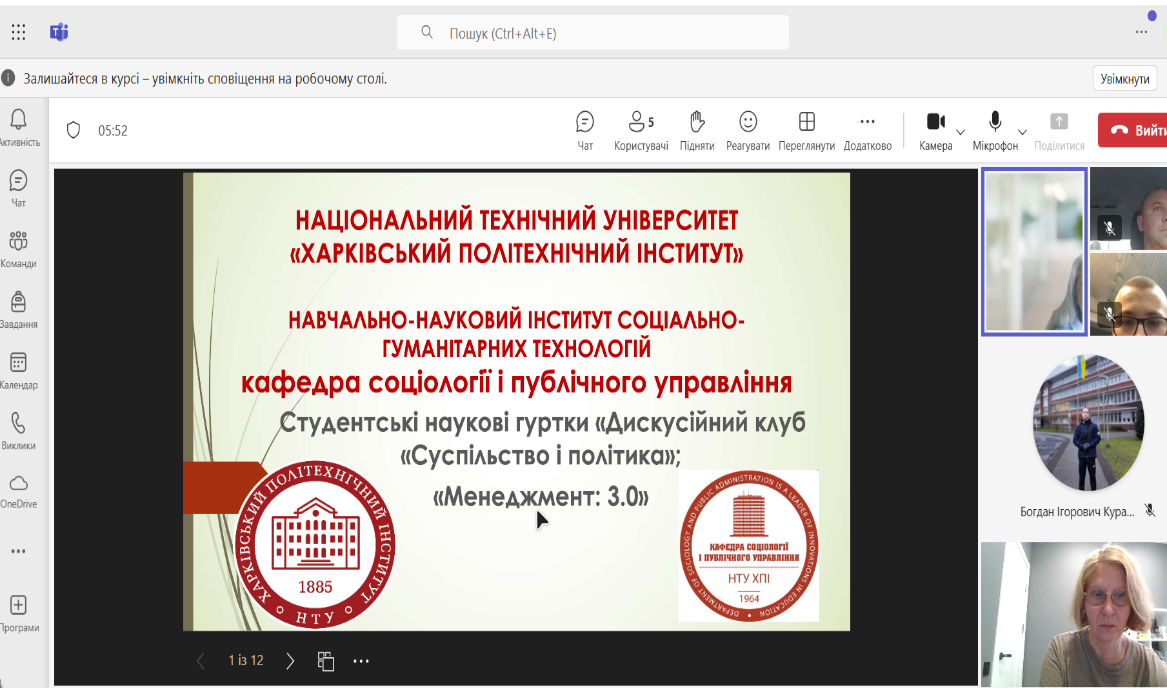Viewport: 1167px width, 688px height.
Task: Open Команди in the left sidebar
Action: 19,249
